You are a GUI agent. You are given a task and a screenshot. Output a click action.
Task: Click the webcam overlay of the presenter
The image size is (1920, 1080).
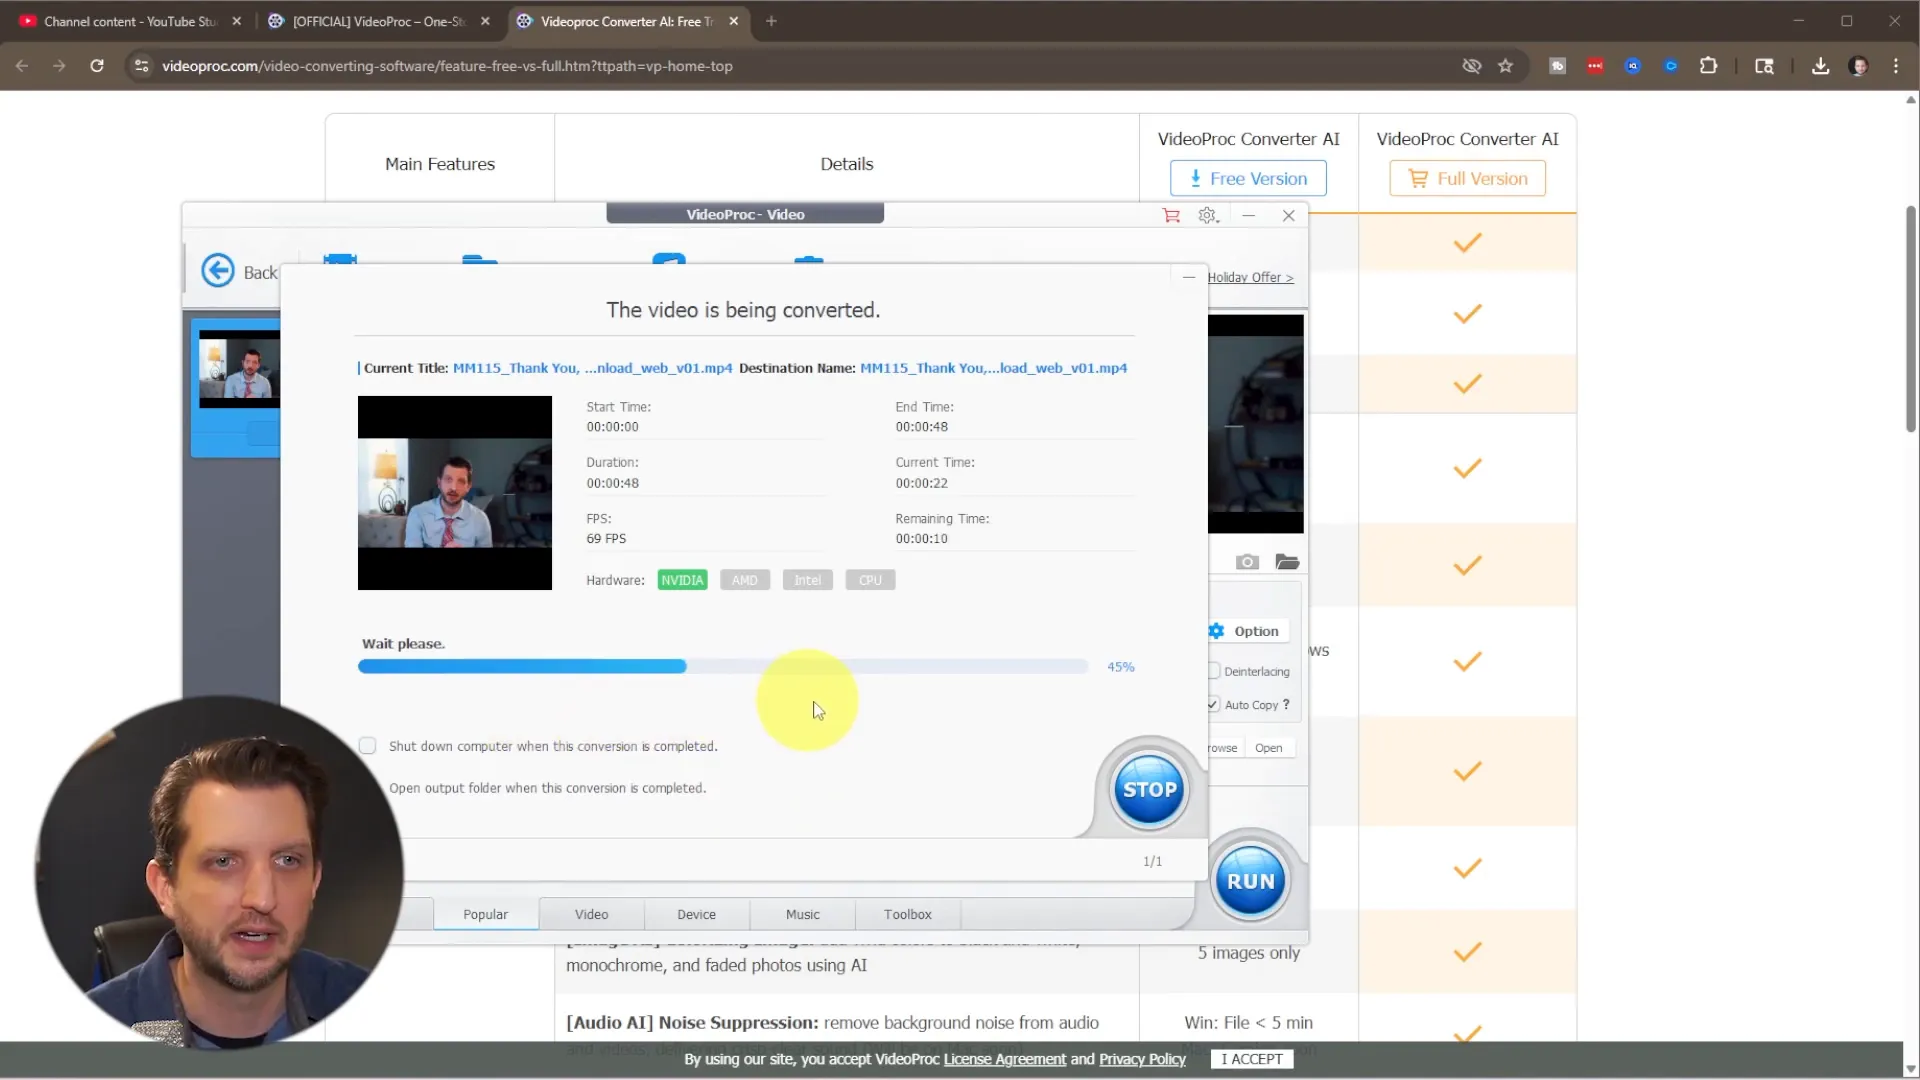click(x=218, y=873)
